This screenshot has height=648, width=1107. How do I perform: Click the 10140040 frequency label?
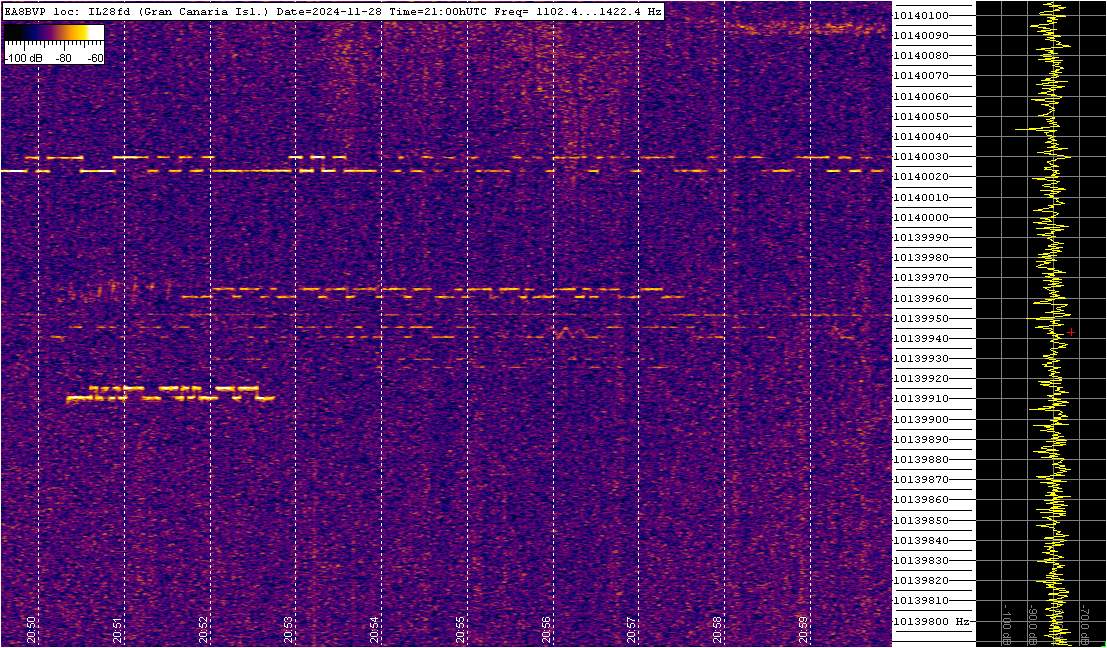[x=921, y=136]
